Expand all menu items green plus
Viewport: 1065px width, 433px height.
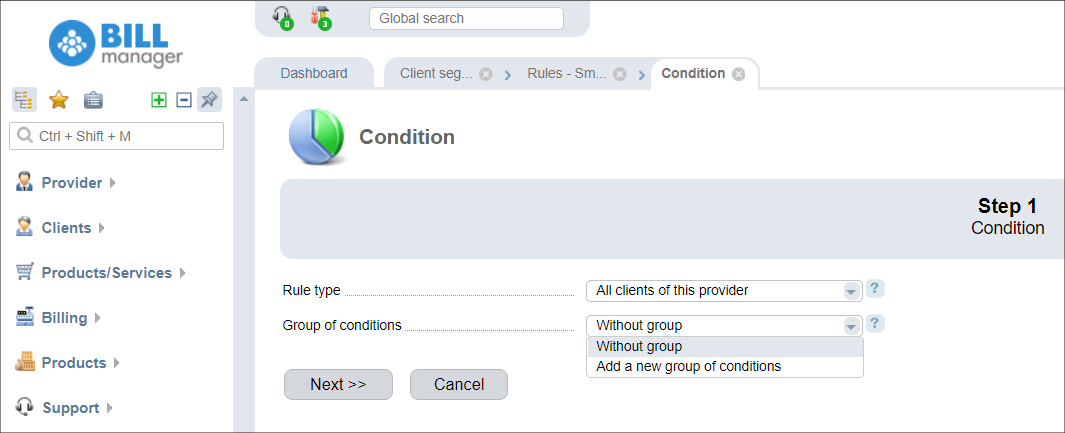[x=158, y=100]
